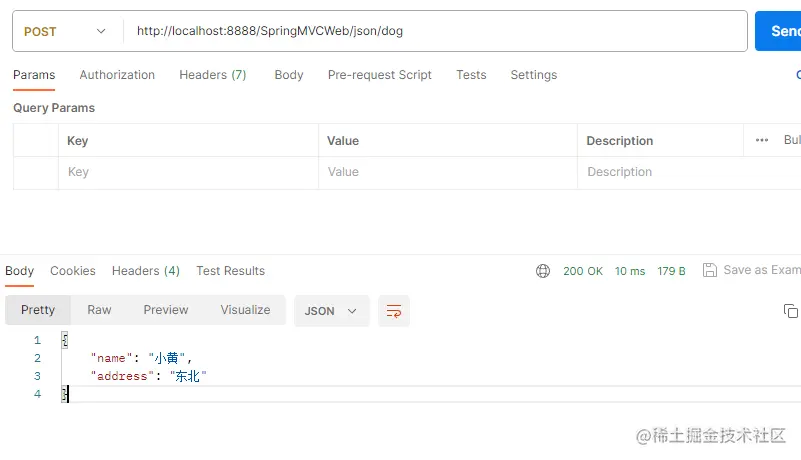Click the Value column header
Screen dimensions: 801x460
(343, 141)
